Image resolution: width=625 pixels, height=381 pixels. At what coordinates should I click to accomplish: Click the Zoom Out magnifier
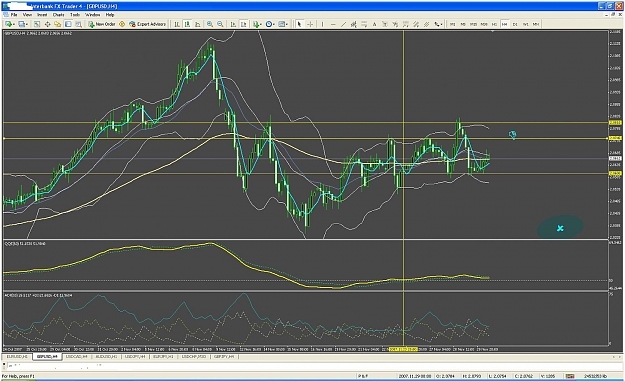(x=220, y=24)
